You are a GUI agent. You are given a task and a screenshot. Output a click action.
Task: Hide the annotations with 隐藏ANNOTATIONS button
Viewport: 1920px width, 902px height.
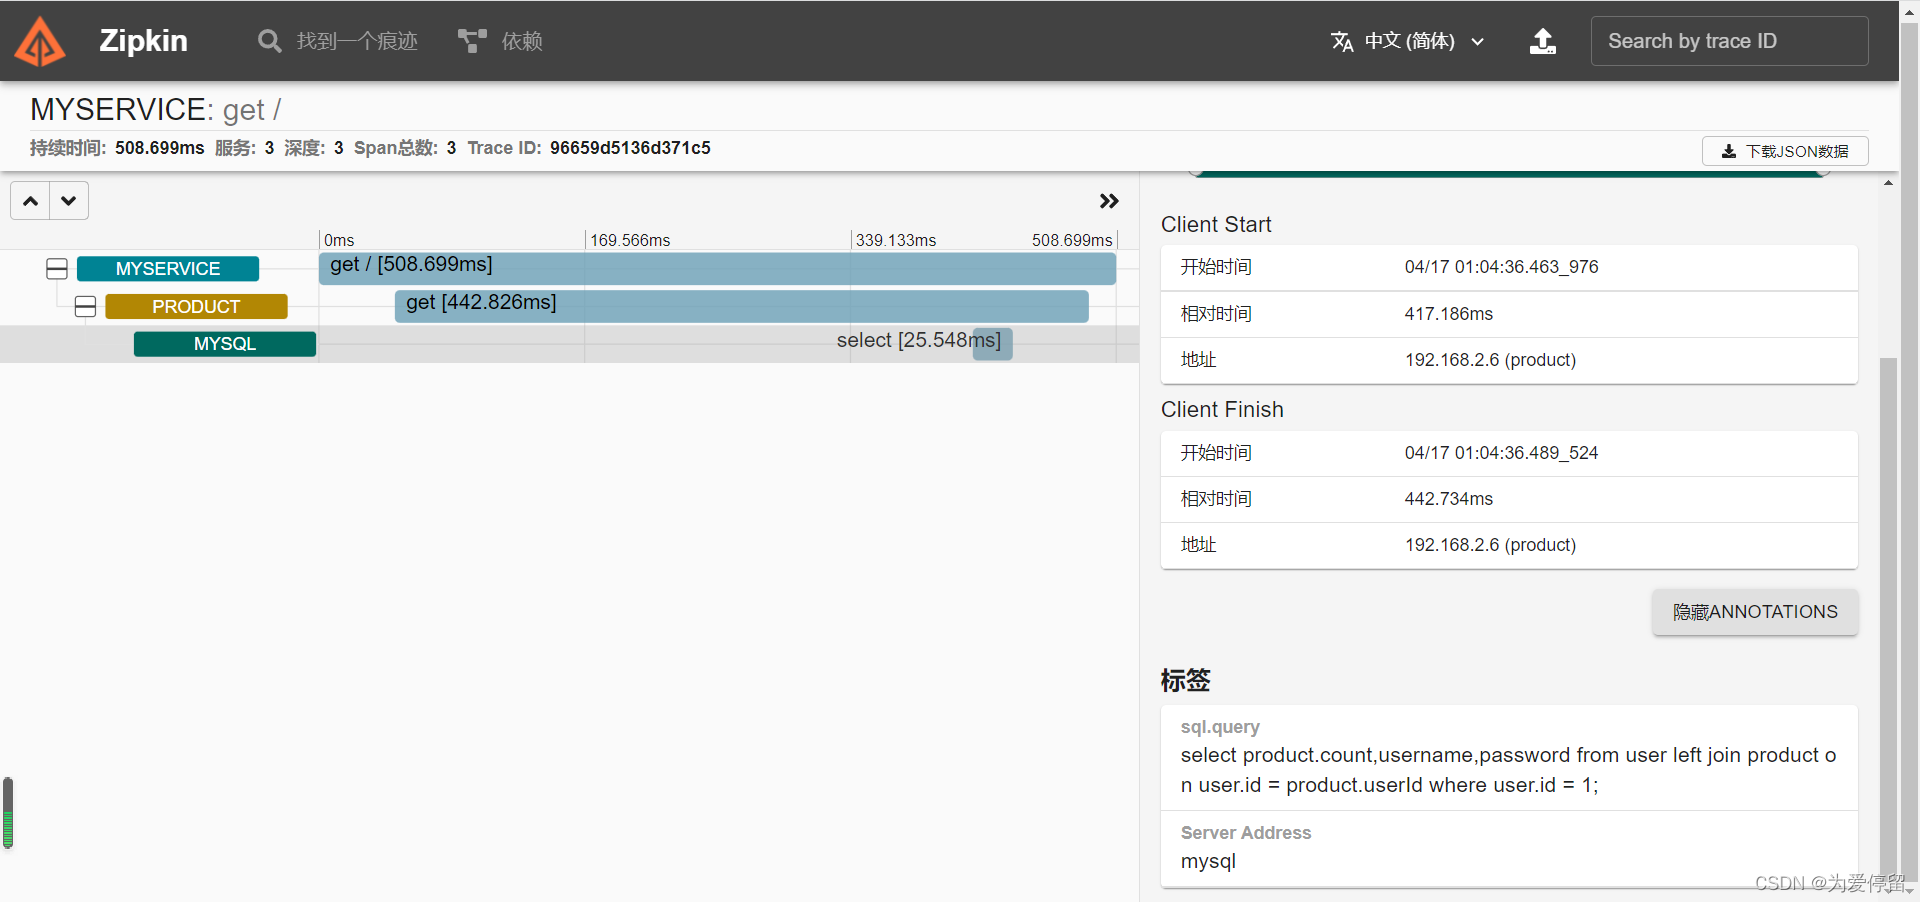[x=1755, y=612]
